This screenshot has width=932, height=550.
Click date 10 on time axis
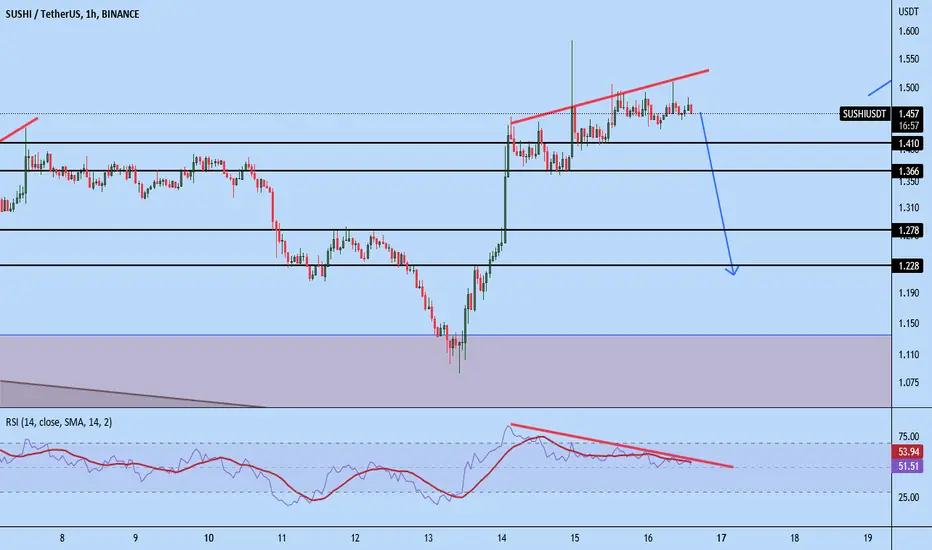click(x=209, y=538)
